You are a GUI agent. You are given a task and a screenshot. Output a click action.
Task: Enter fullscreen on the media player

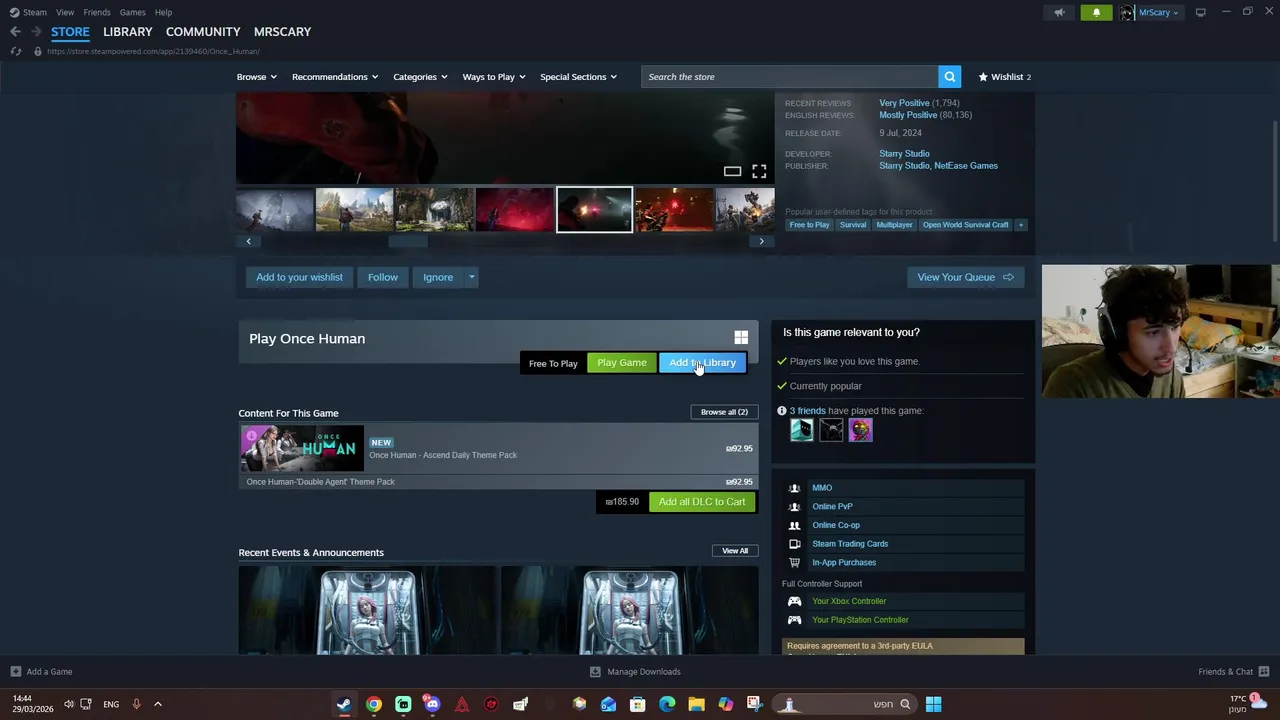759,171
